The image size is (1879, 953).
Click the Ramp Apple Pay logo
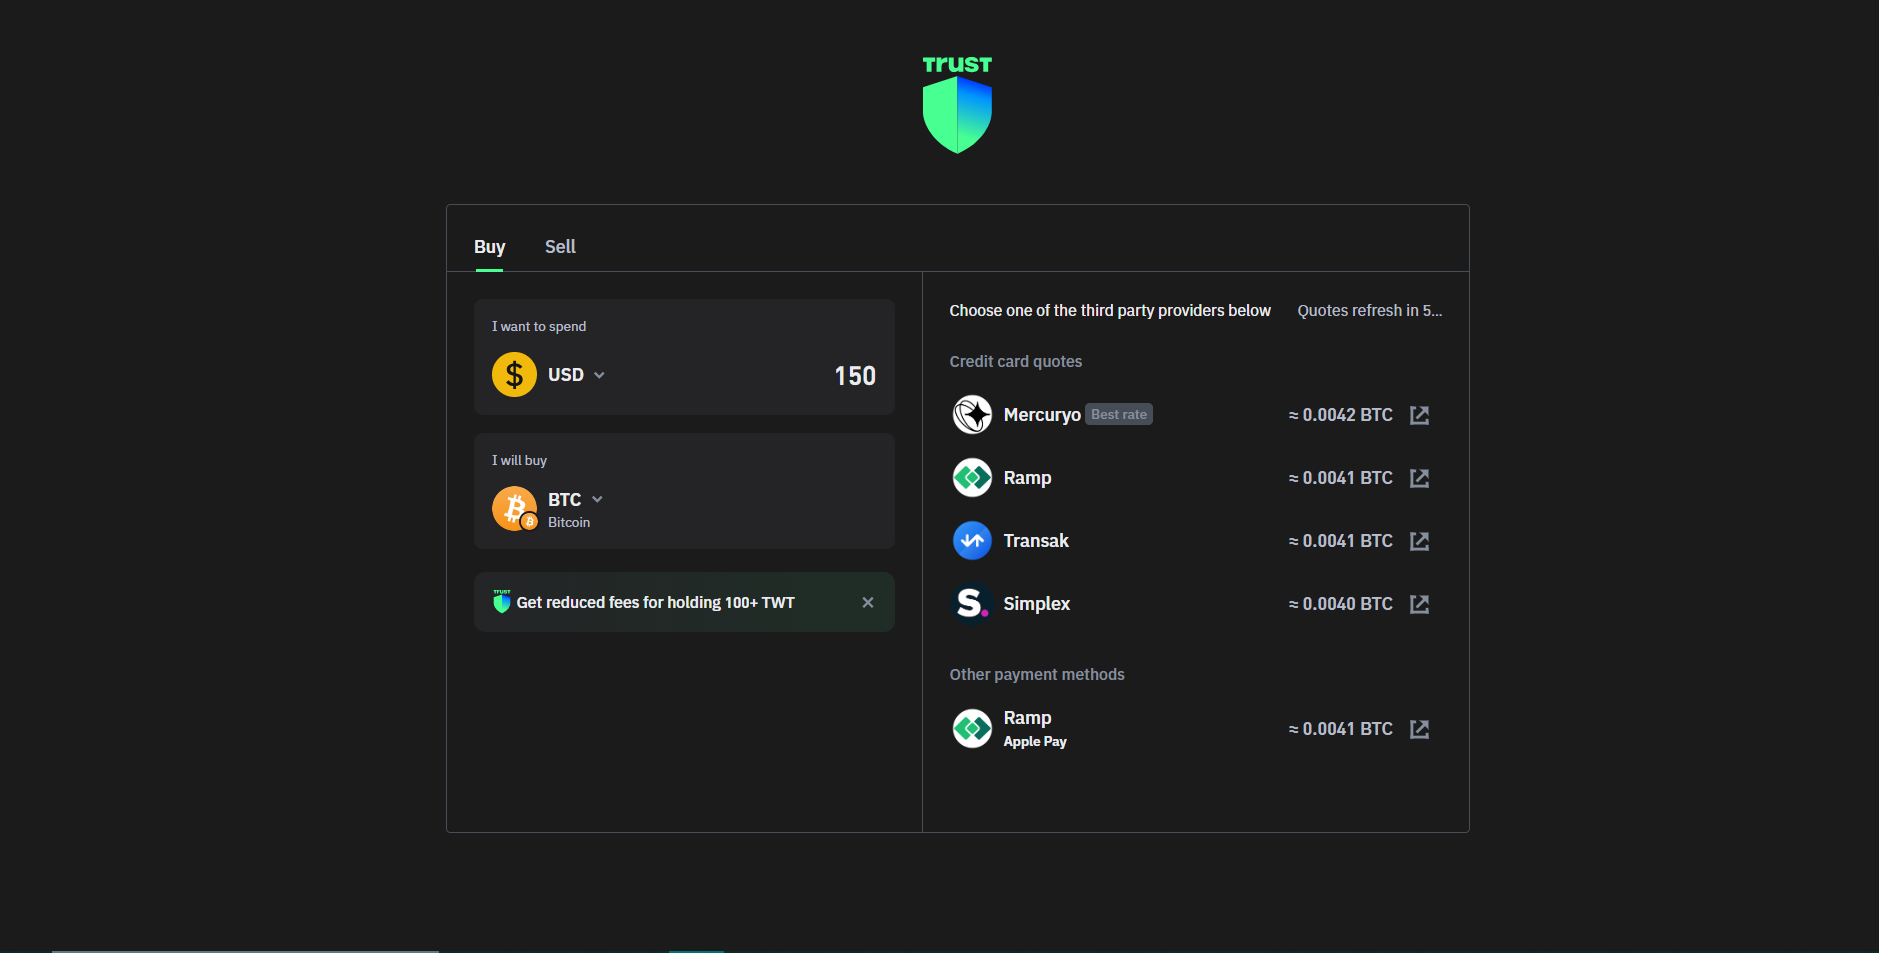click(x=972, y=728)
